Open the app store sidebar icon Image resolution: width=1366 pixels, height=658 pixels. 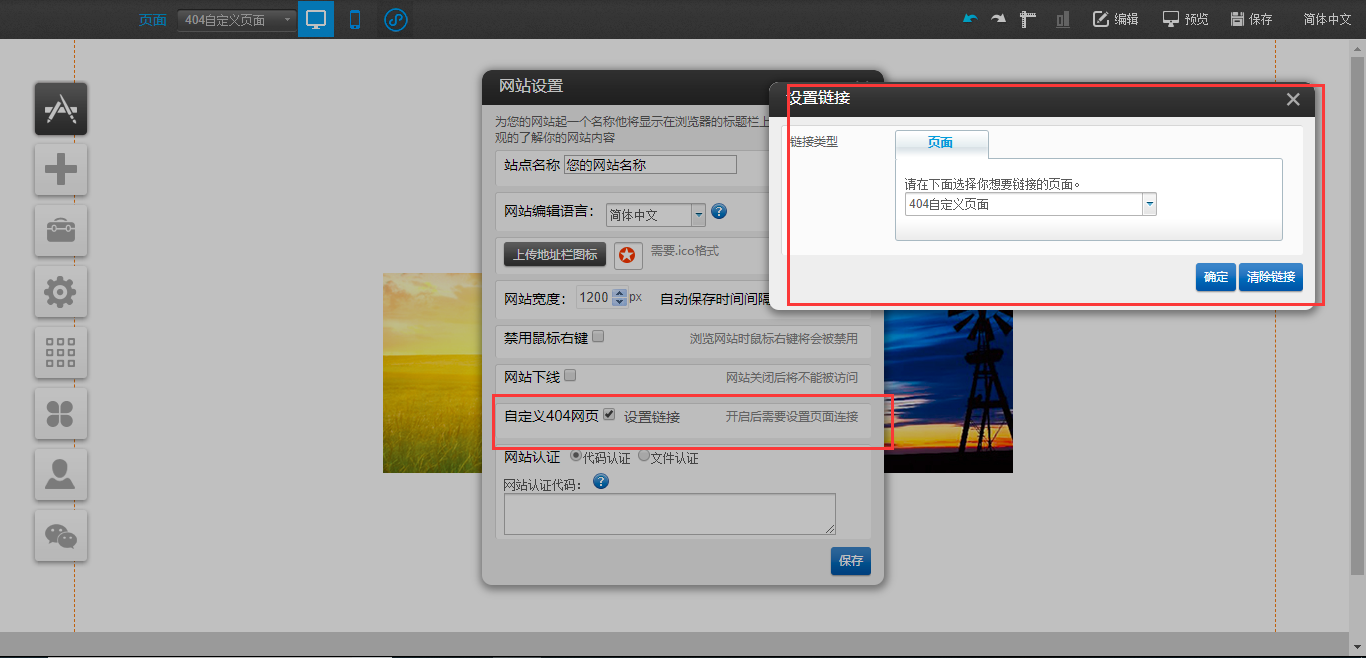(61, 109)
